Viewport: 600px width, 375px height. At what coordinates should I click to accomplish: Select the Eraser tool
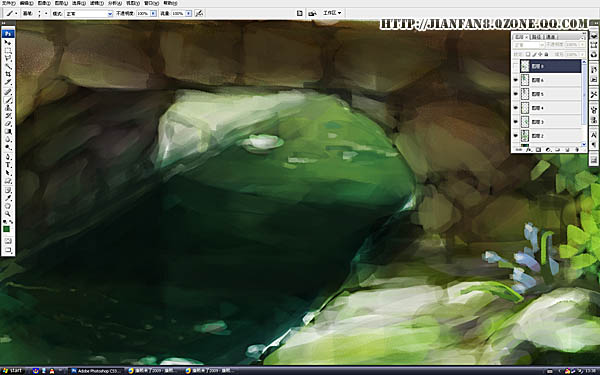[x=8, y=124]
